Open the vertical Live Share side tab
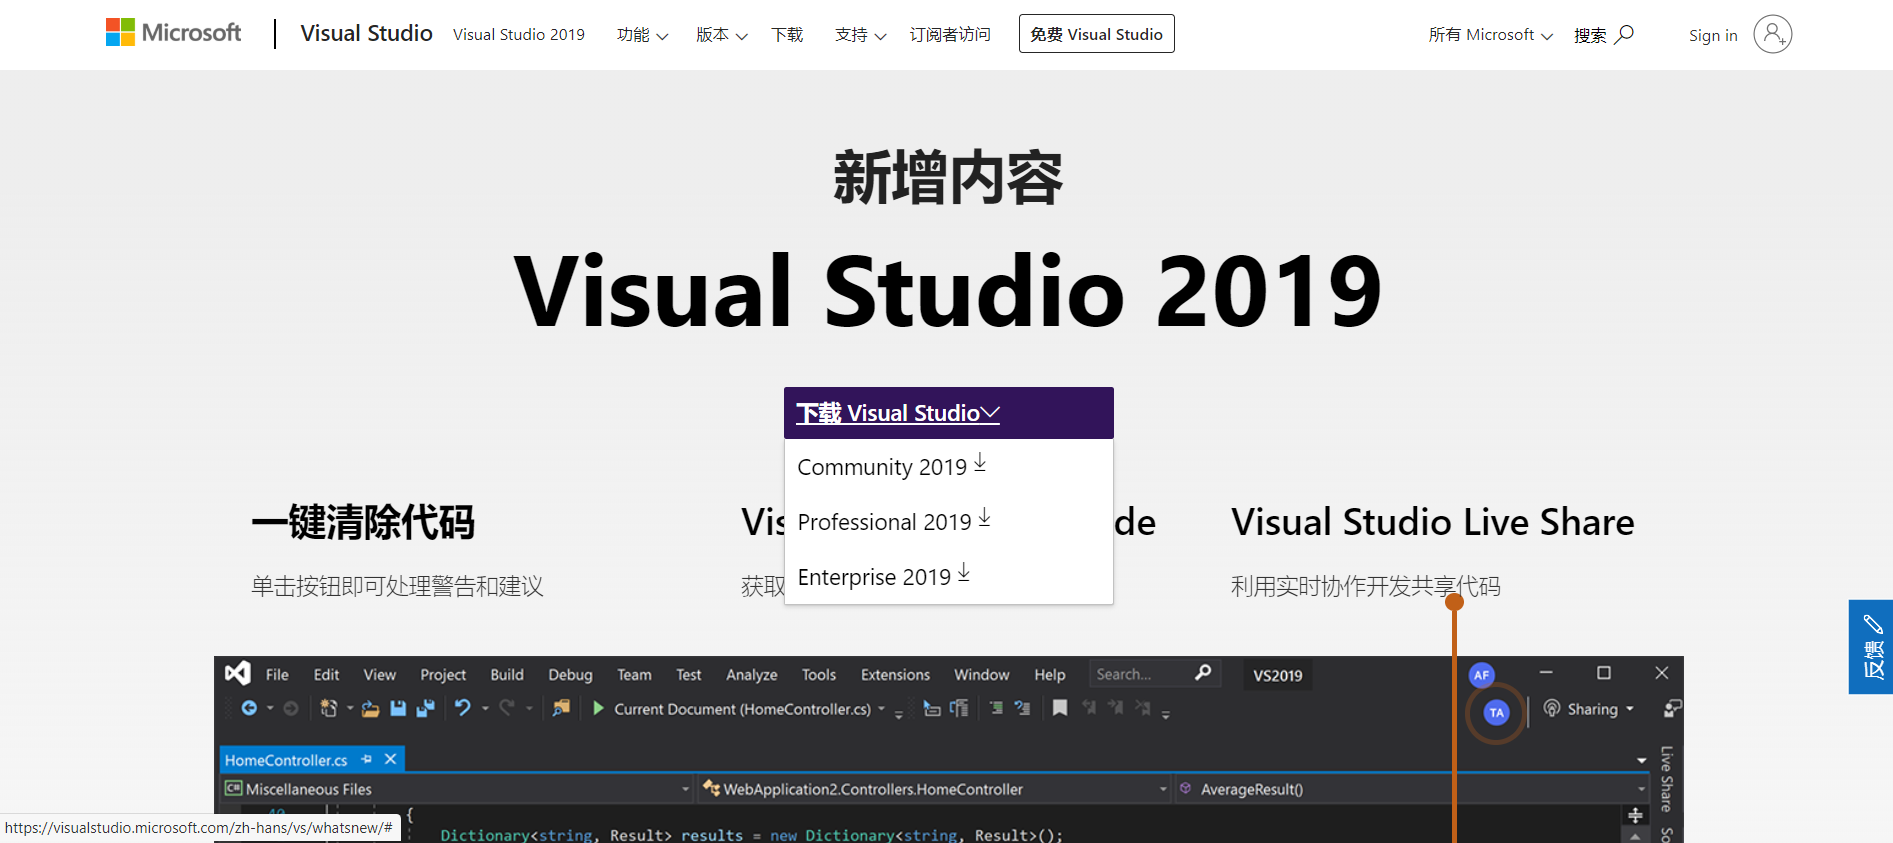The image size is (1893, 843). pyautogui.click(x=1666, y=779)
